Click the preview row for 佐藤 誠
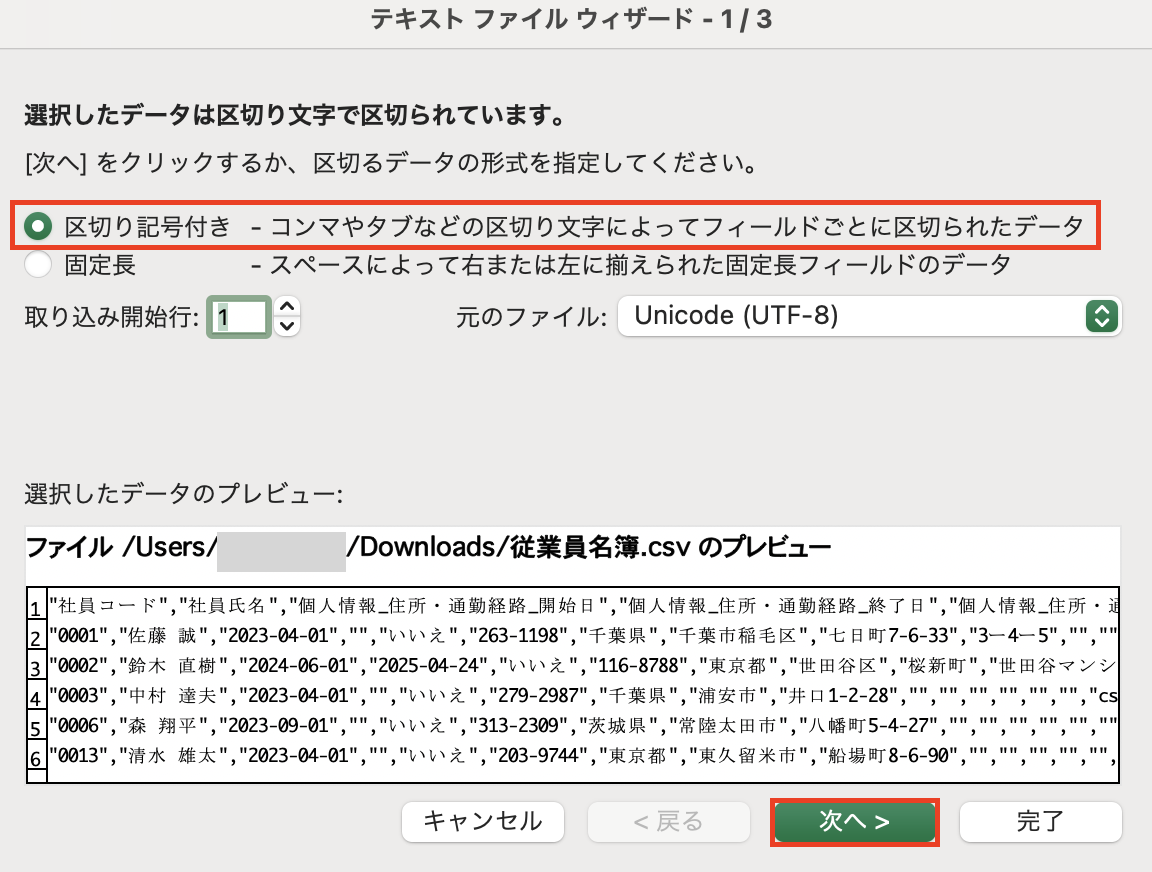This screenshot has height=872, width=1152. (580, 636)
